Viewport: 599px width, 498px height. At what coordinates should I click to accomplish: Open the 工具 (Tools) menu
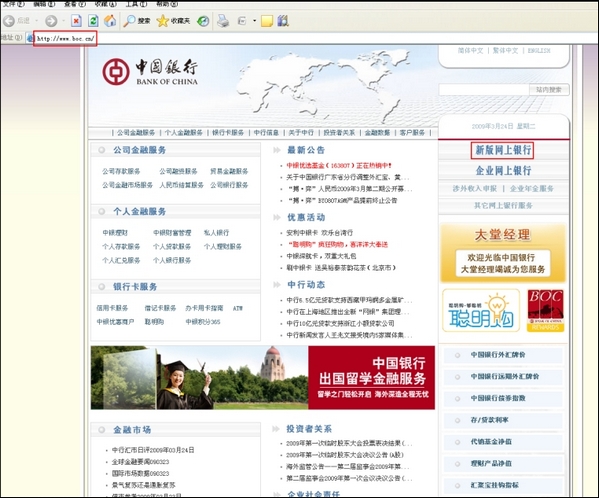[x=136, y=4]
